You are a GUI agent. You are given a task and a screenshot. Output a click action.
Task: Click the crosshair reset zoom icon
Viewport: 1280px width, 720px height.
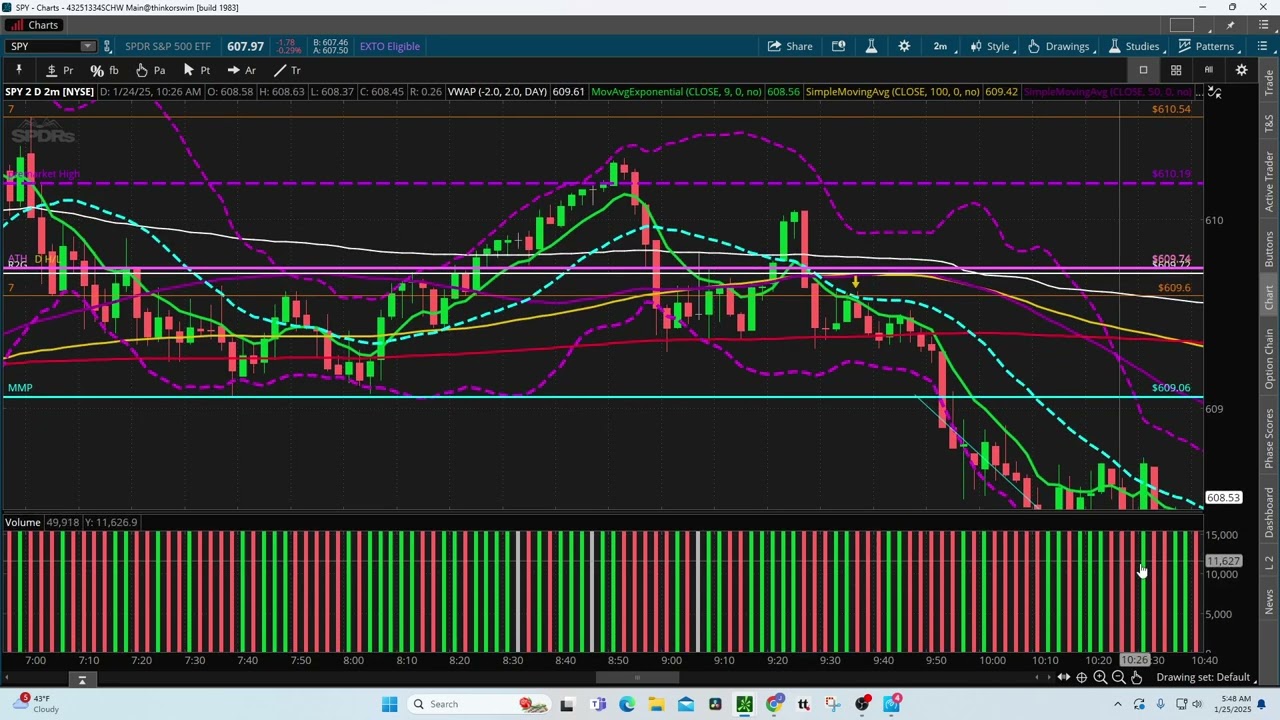point(1081,677)
